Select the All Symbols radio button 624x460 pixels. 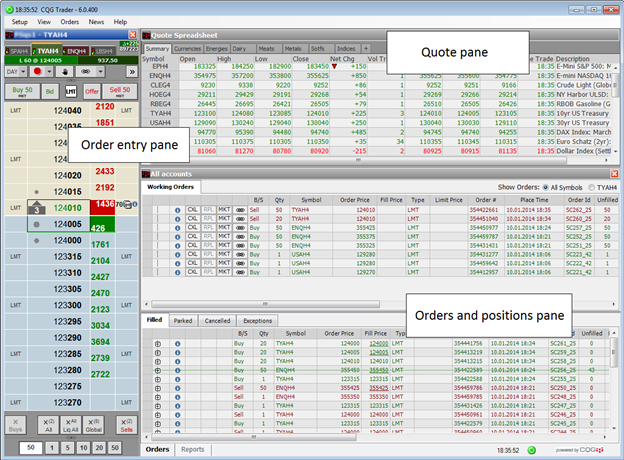click(545, 187)
